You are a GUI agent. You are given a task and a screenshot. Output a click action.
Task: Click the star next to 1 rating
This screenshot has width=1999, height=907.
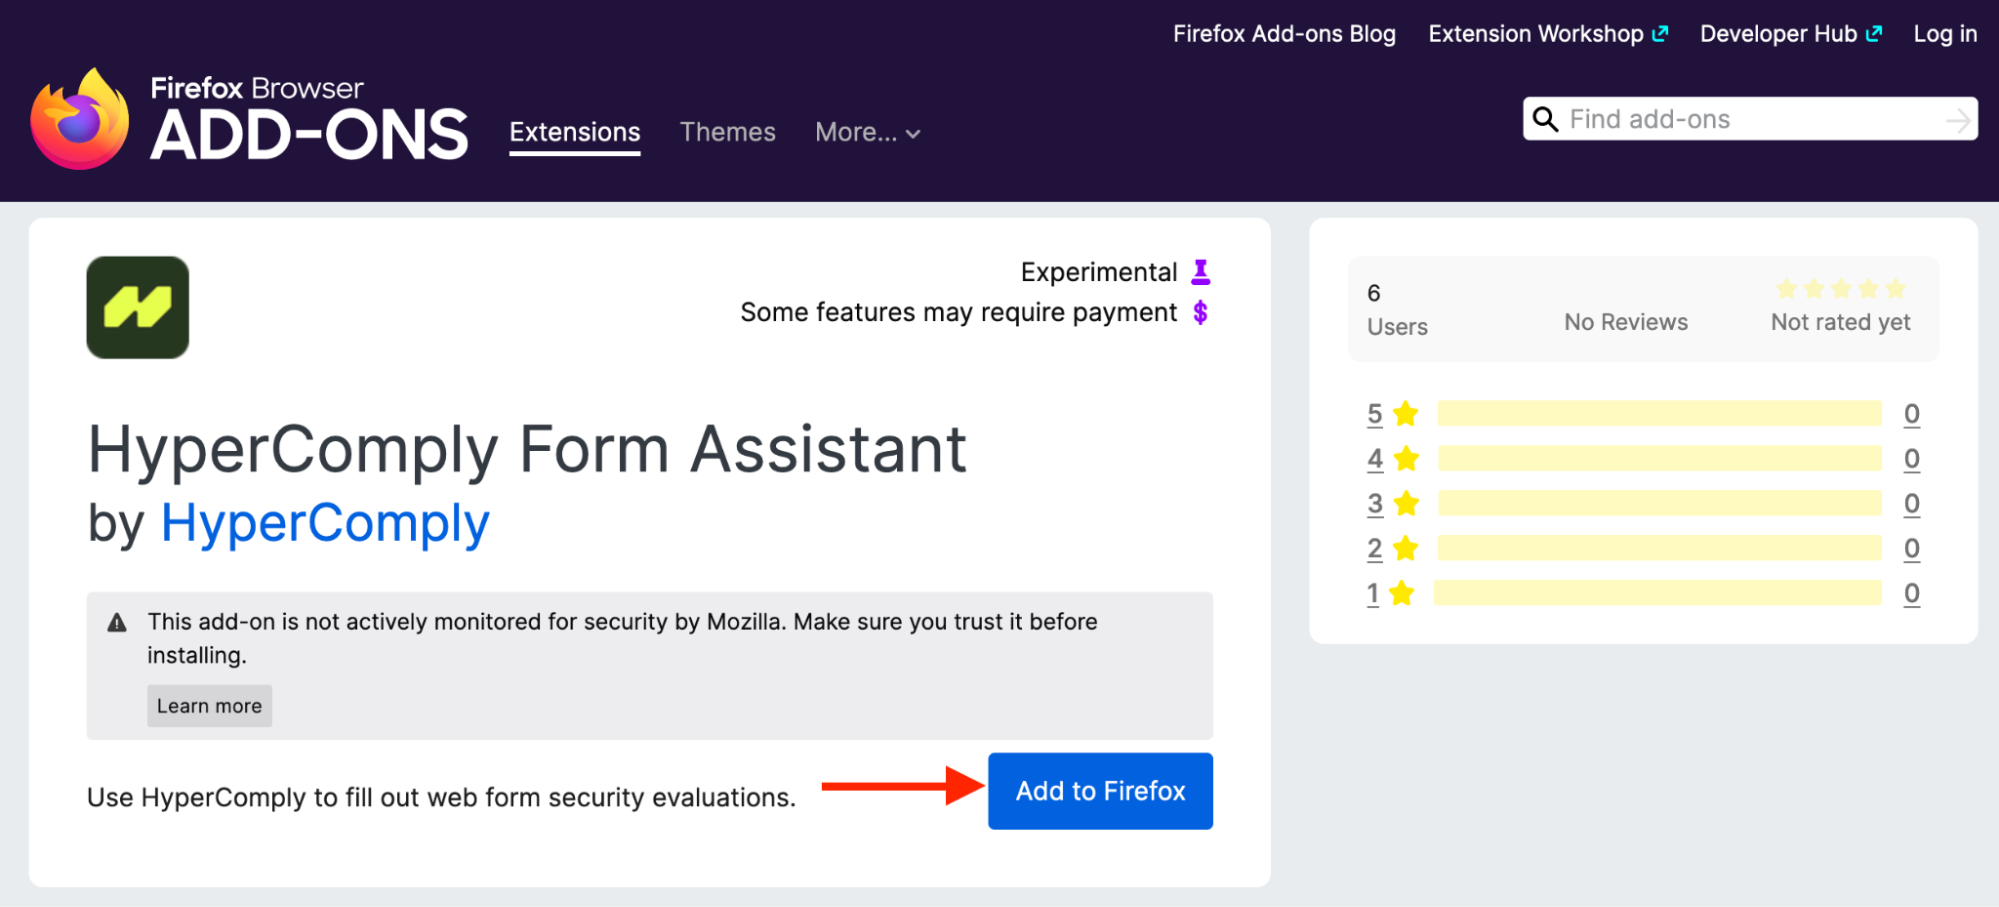coord(1402,593)
